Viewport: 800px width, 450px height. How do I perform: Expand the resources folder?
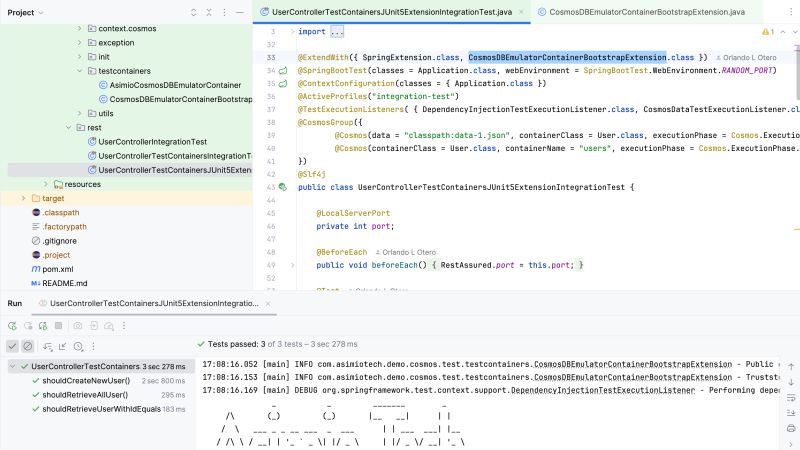pos(46,184)
